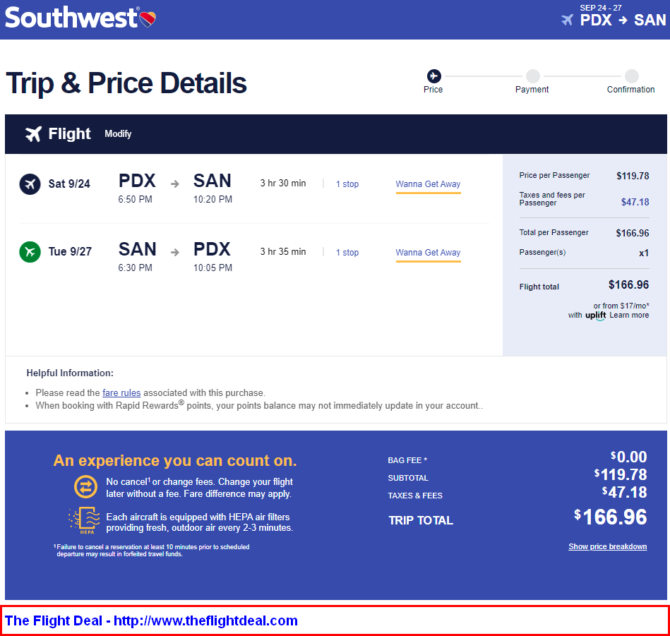Open the fare rules link
Viewport: 670px width, 636px height.
[120, 393]
